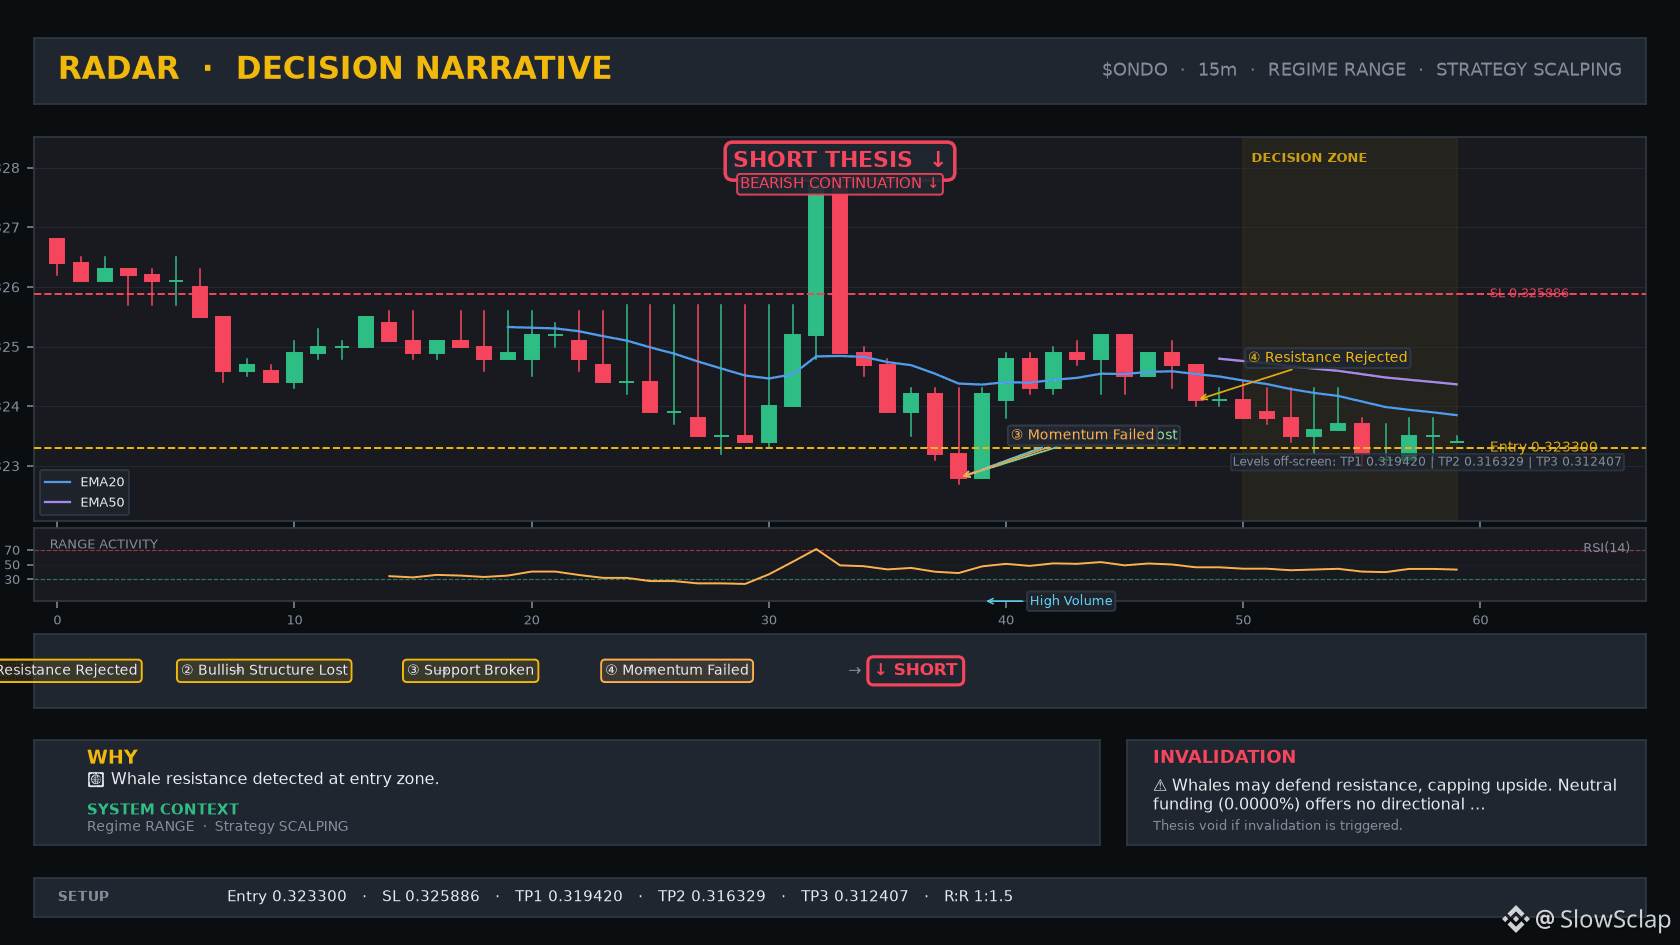Click the Thesis void if invalidation note
1680x945 pixels.
click(x=1277, y=825)
